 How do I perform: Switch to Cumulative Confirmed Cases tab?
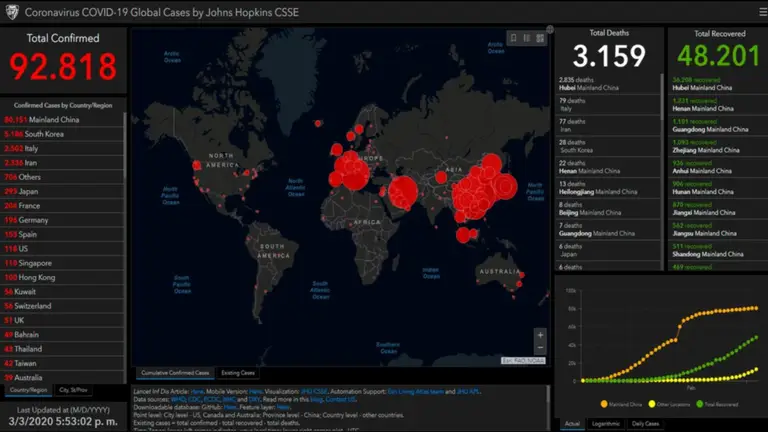pos(175,373)
